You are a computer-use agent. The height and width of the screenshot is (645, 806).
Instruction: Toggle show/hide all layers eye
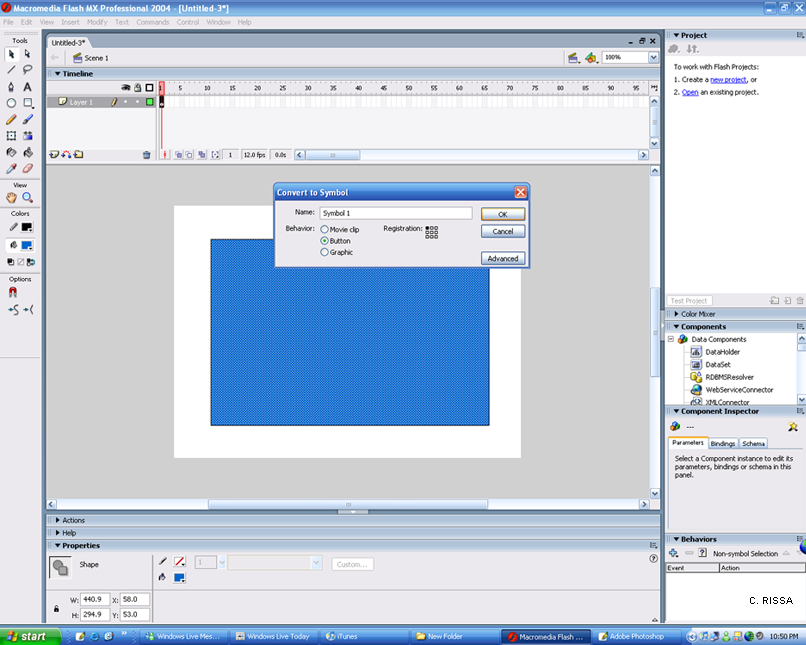pos(125,87)
